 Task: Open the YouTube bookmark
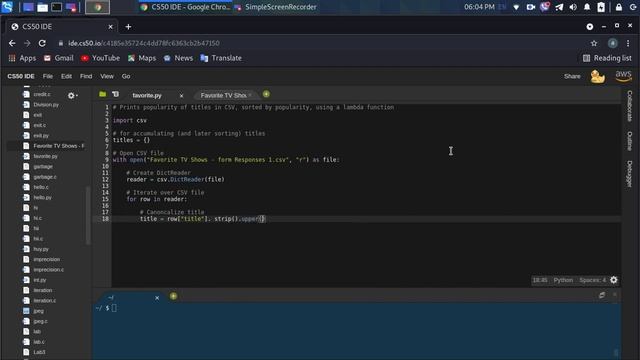tap(100, 58)
